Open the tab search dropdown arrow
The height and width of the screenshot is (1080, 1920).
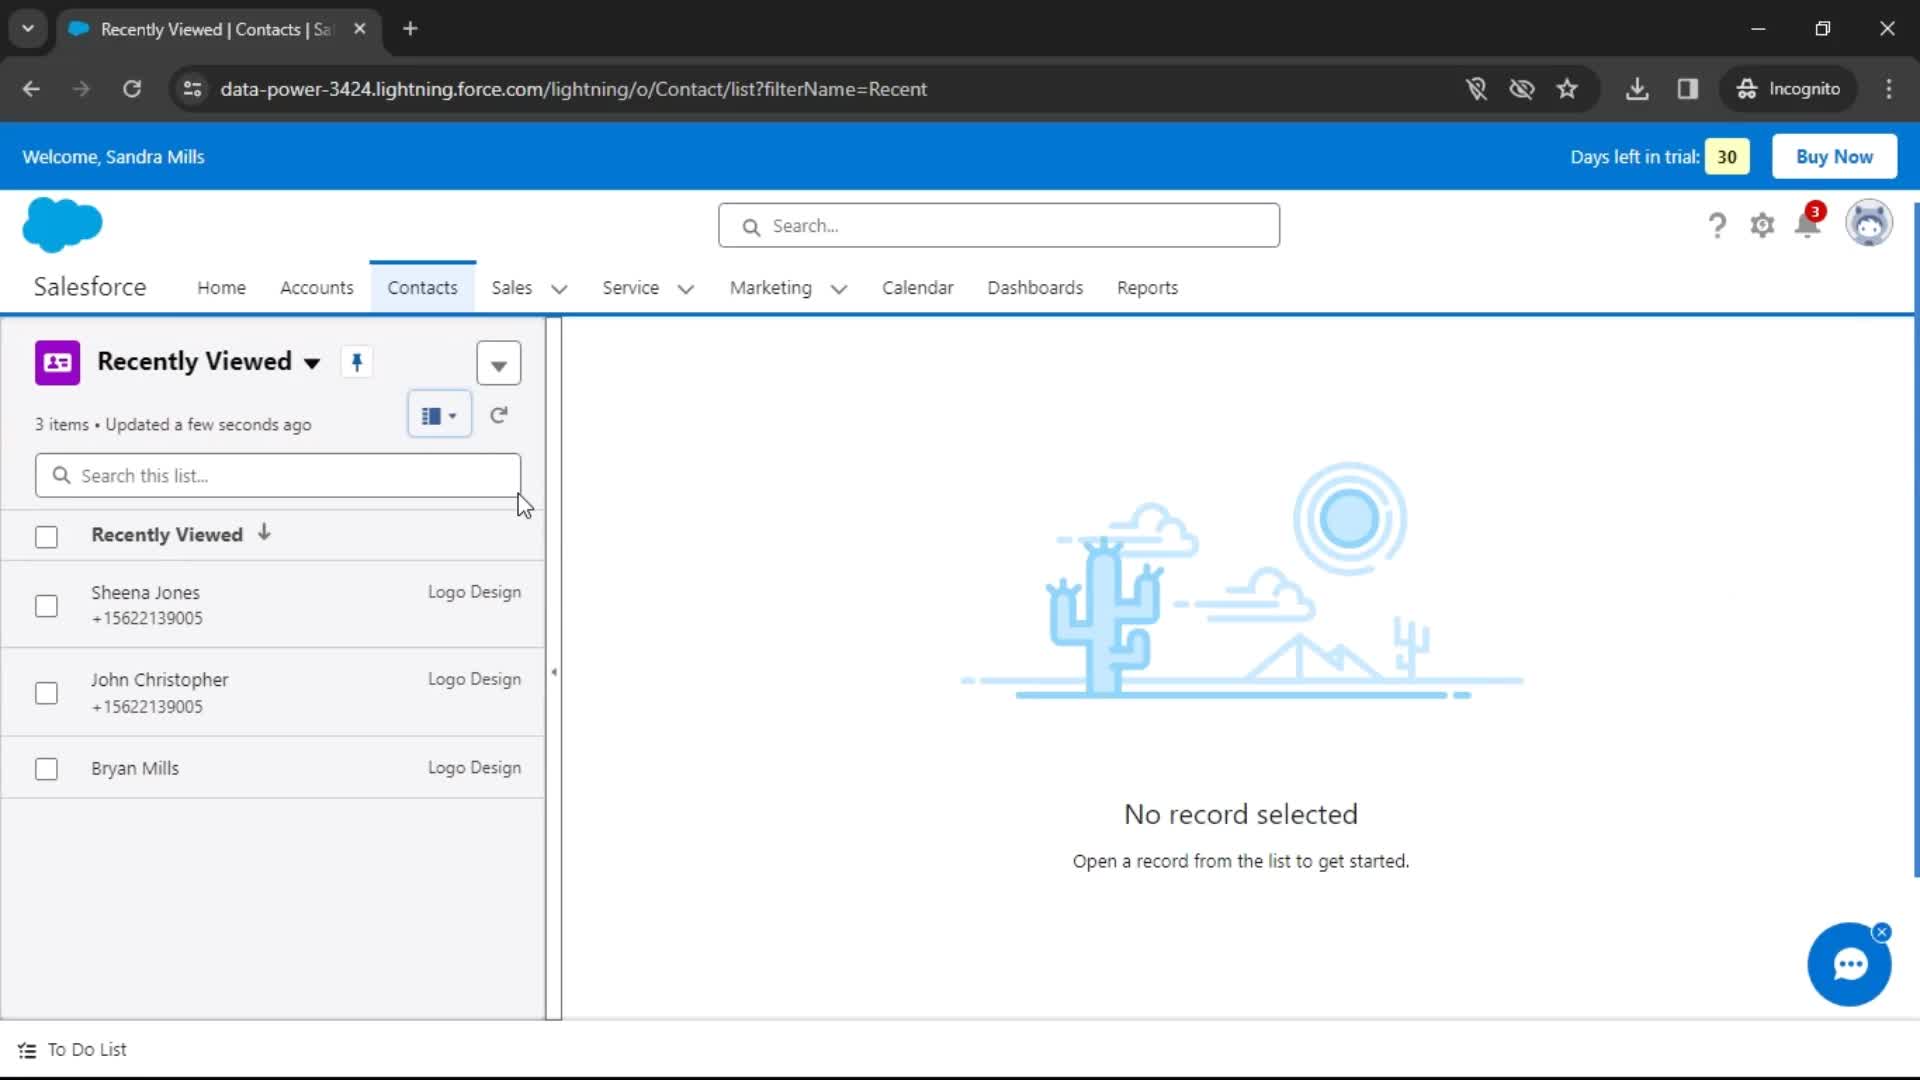28,29
